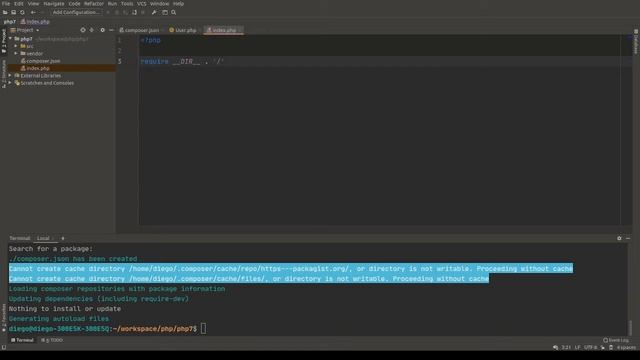
Task: Click the Open folder toolbar icon
Action: [x=5, y=13]
